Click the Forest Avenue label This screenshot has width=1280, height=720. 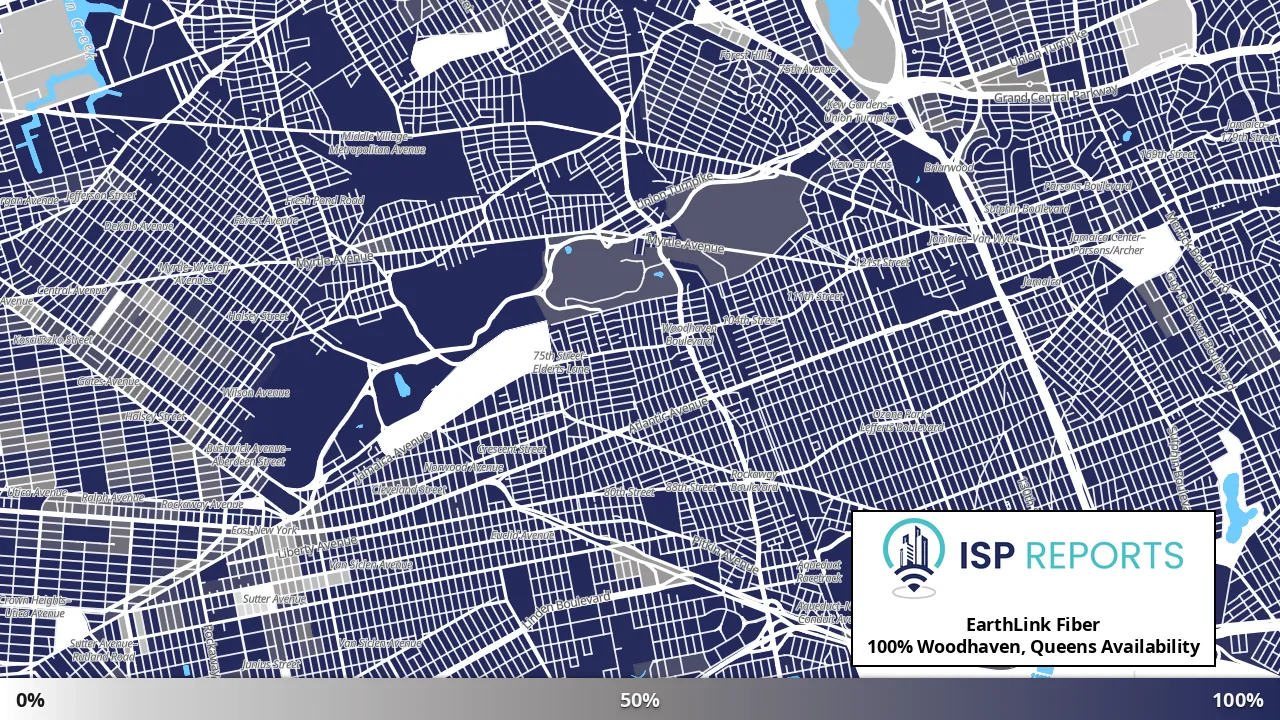coord(265,219)
